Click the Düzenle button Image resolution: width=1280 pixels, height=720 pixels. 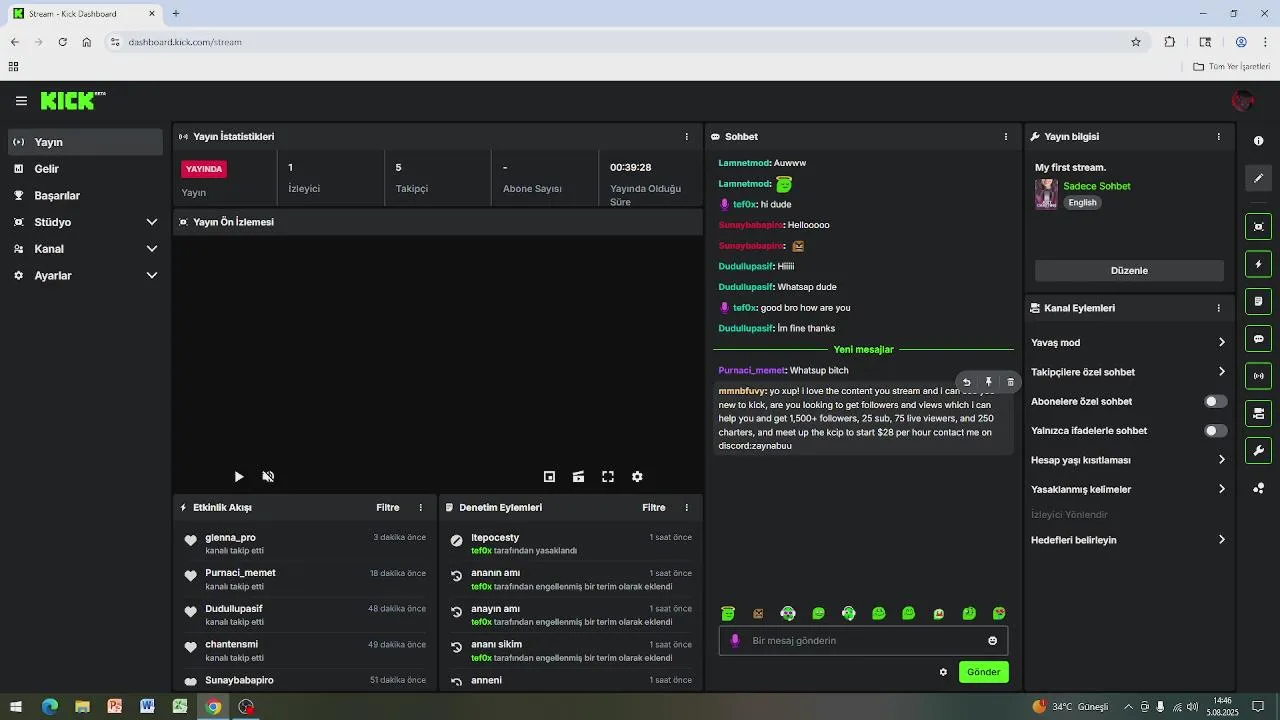click(x=1129, y=271)
